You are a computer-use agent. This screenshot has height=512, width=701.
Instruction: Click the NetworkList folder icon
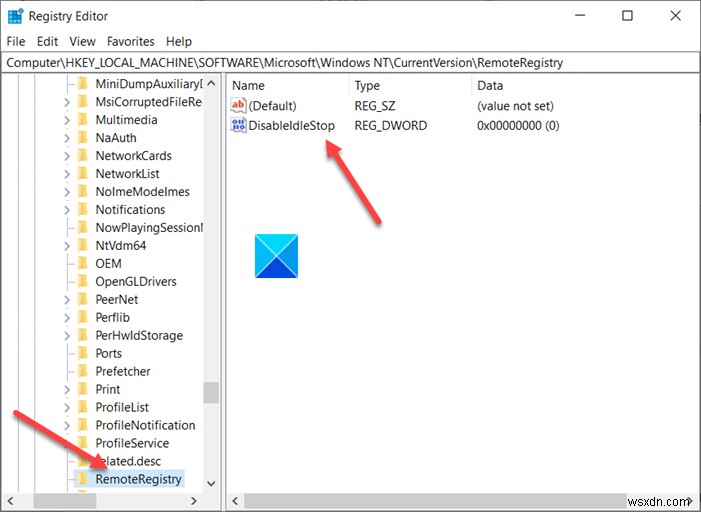(x=82, y=173)
